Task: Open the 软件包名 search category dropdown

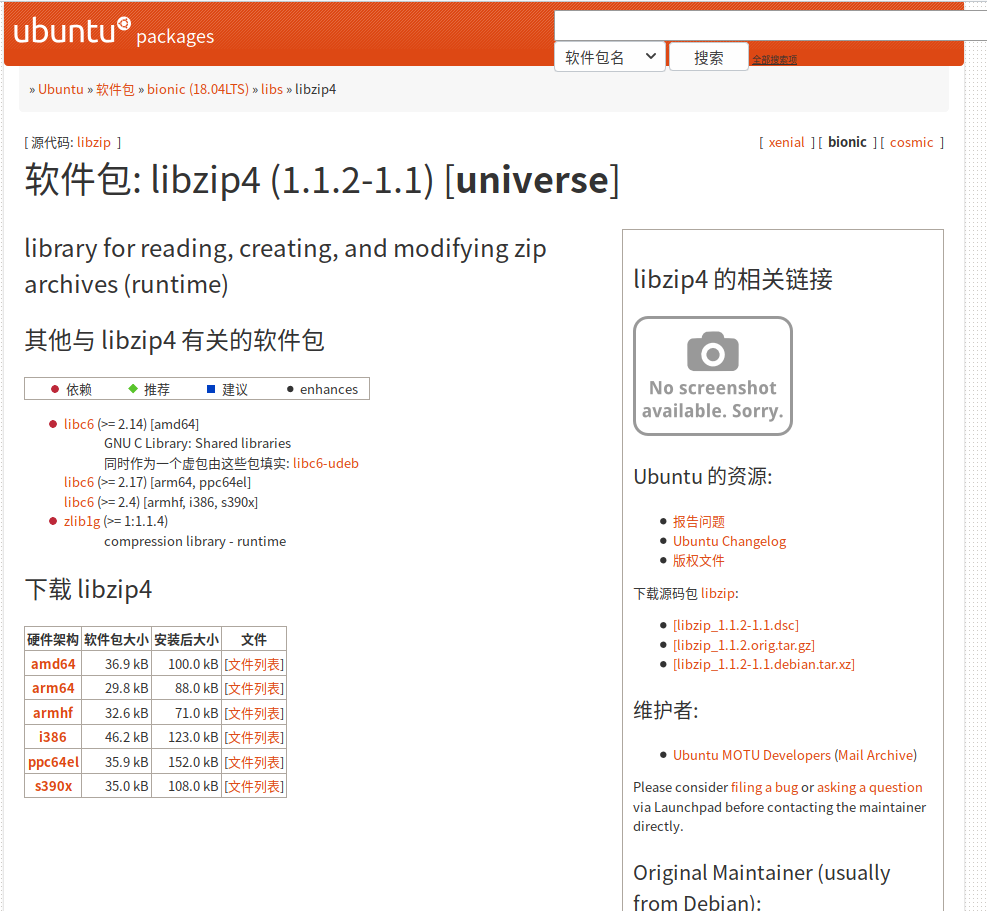Action: (x=609, y=56)
